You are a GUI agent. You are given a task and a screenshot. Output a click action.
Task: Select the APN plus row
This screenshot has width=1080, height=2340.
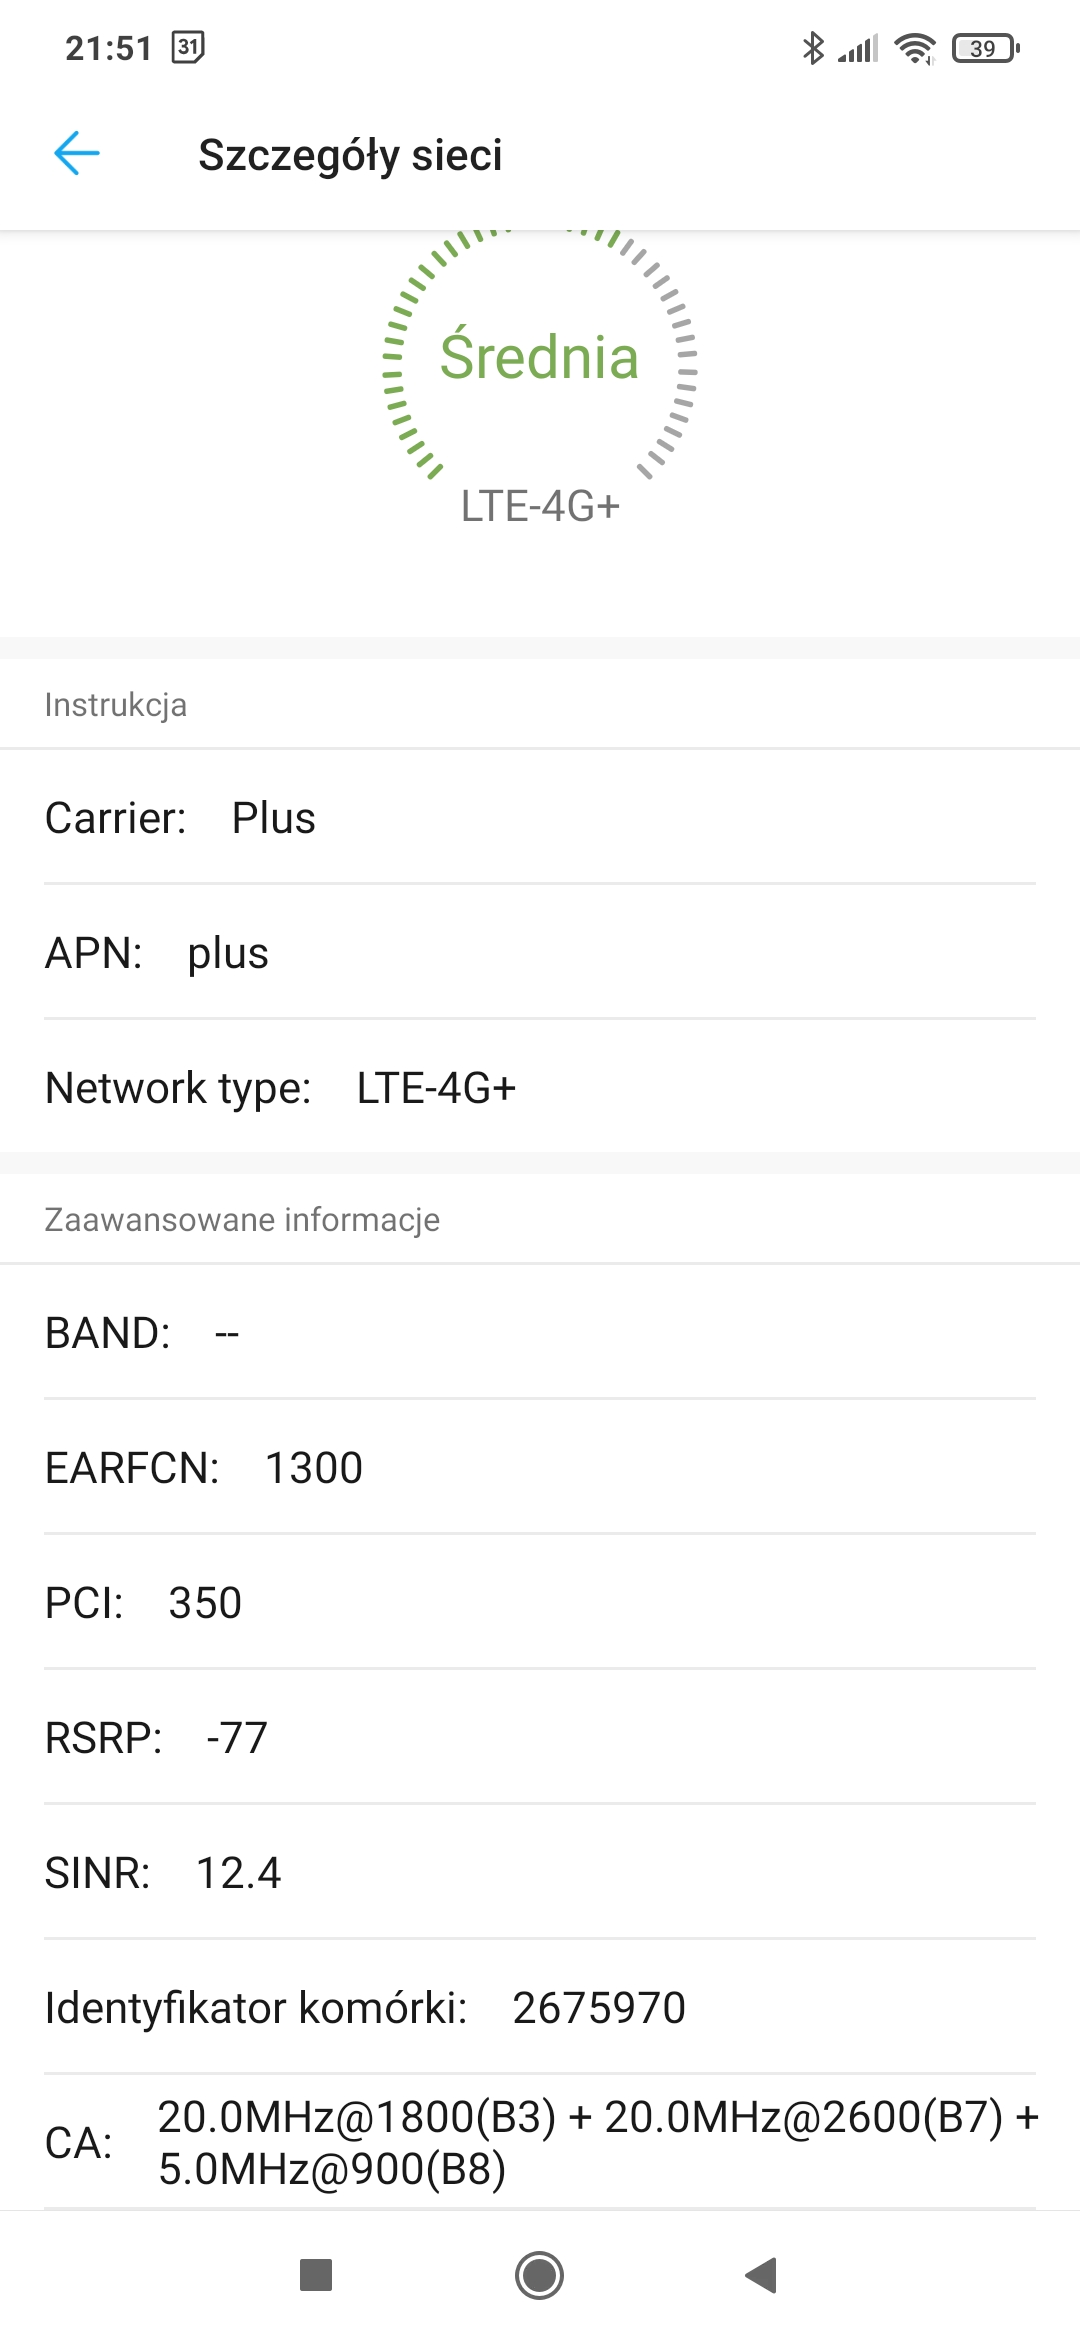pos(540,953)
